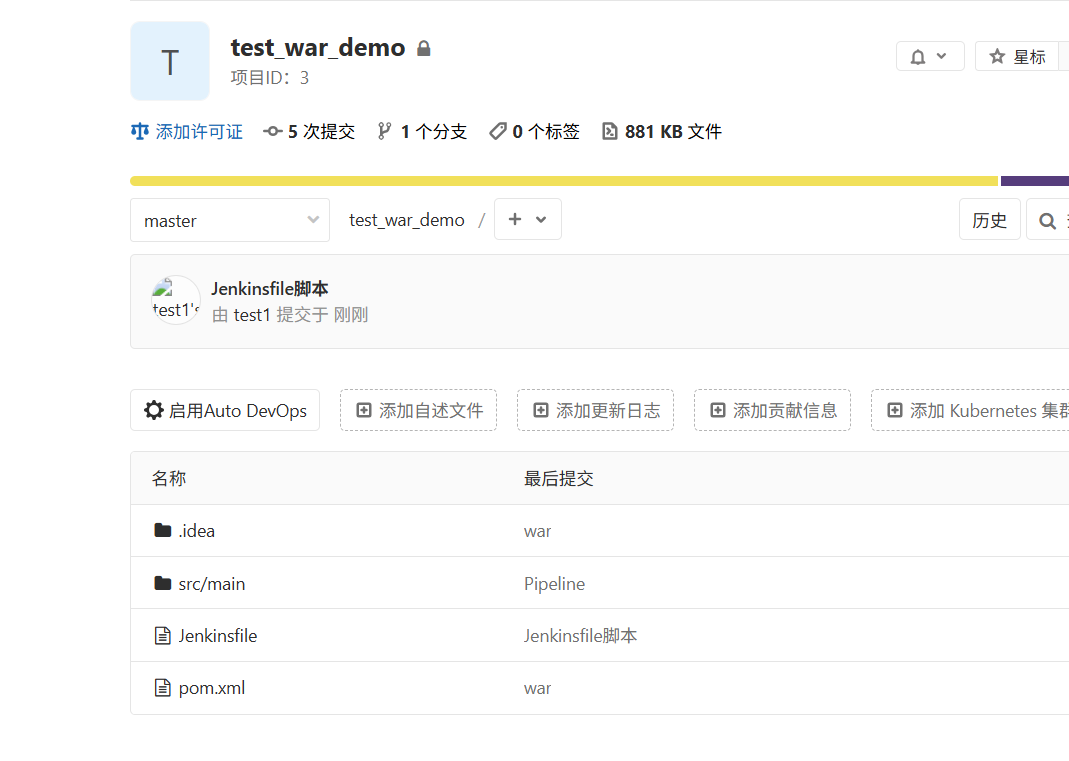Open the Jenkinsfile脚本 commit message
Viewport: 1069px width, 761px height.
pyautogui.click(x=270, y=289)
